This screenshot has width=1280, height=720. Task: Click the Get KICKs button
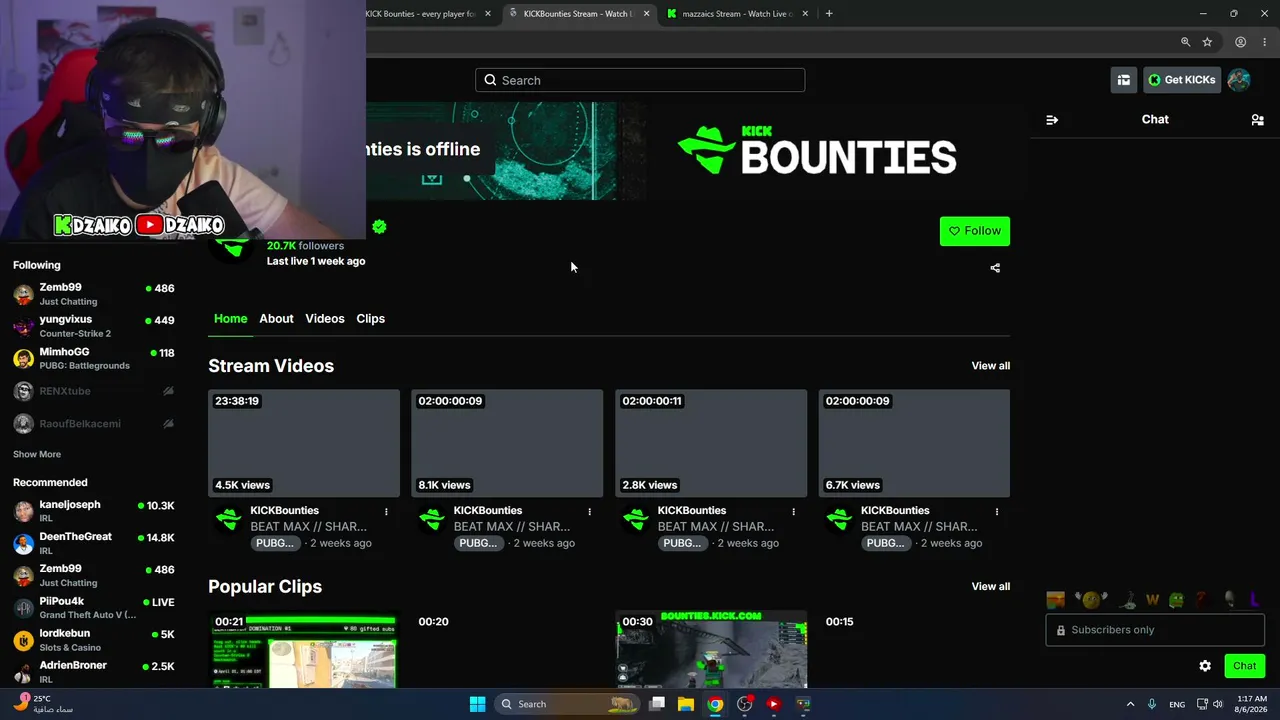pos(1182,80)
